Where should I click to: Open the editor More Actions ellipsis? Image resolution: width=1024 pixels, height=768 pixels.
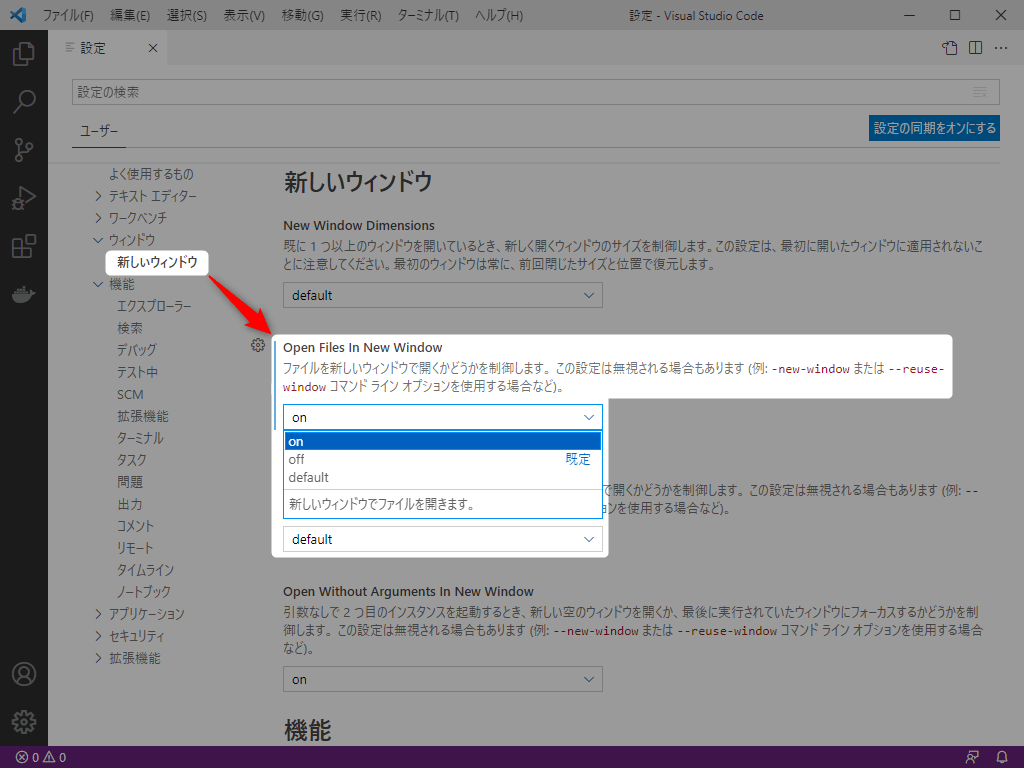pos(1000,48)
